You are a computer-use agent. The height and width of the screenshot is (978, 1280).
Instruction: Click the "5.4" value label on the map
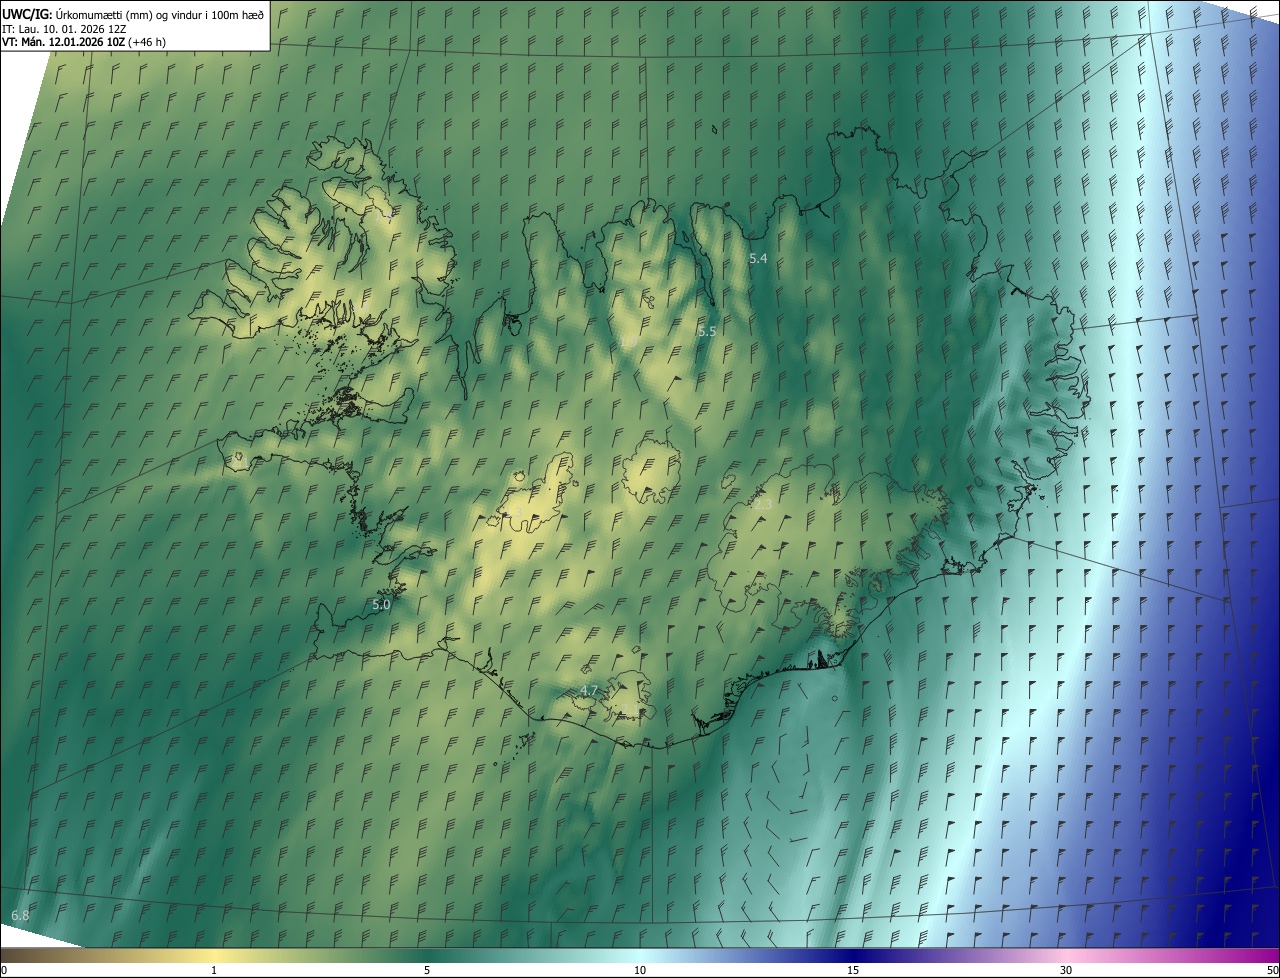(x=758, y=259)
